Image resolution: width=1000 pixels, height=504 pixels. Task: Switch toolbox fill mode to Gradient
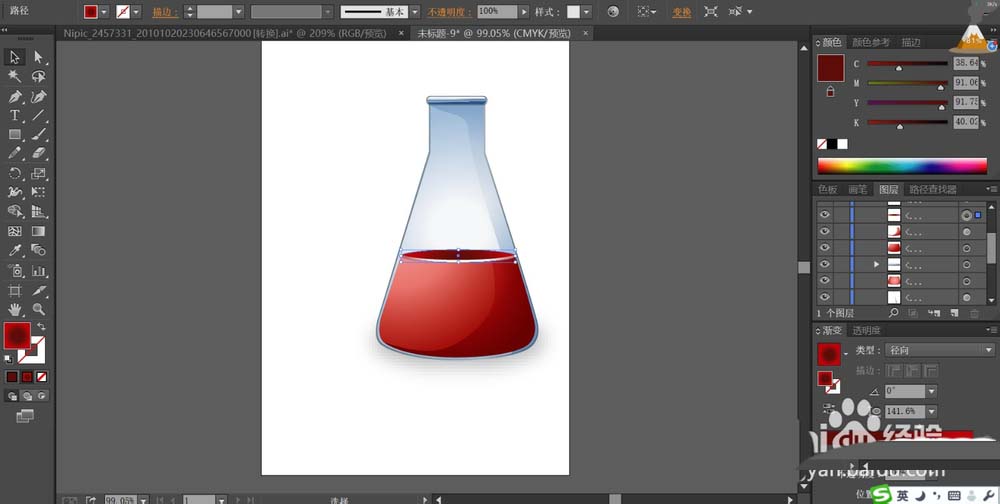(27, 377)
